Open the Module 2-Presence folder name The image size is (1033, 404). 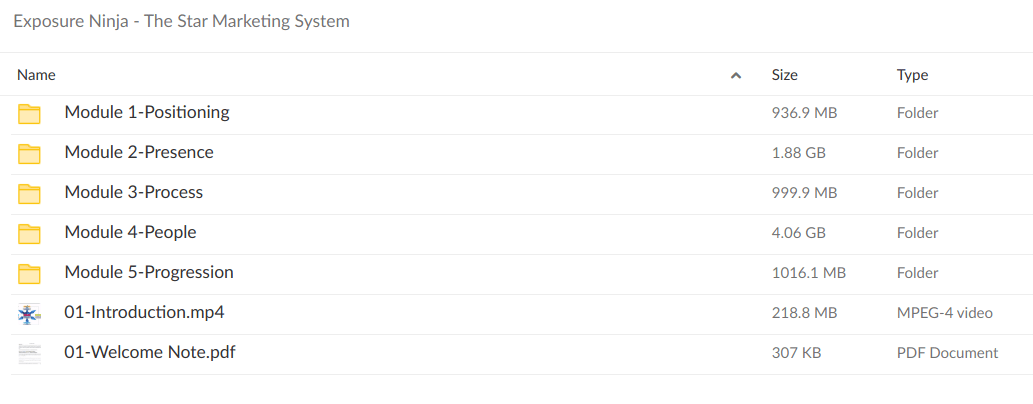[139, 153]
